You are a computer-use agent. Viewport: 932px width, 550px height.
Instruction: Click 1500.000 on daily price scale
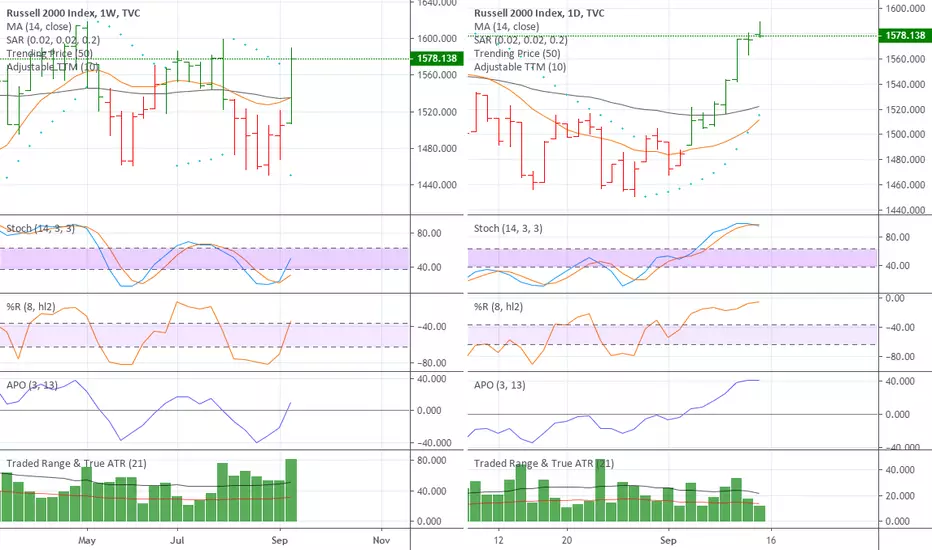[x=905, y=134]
